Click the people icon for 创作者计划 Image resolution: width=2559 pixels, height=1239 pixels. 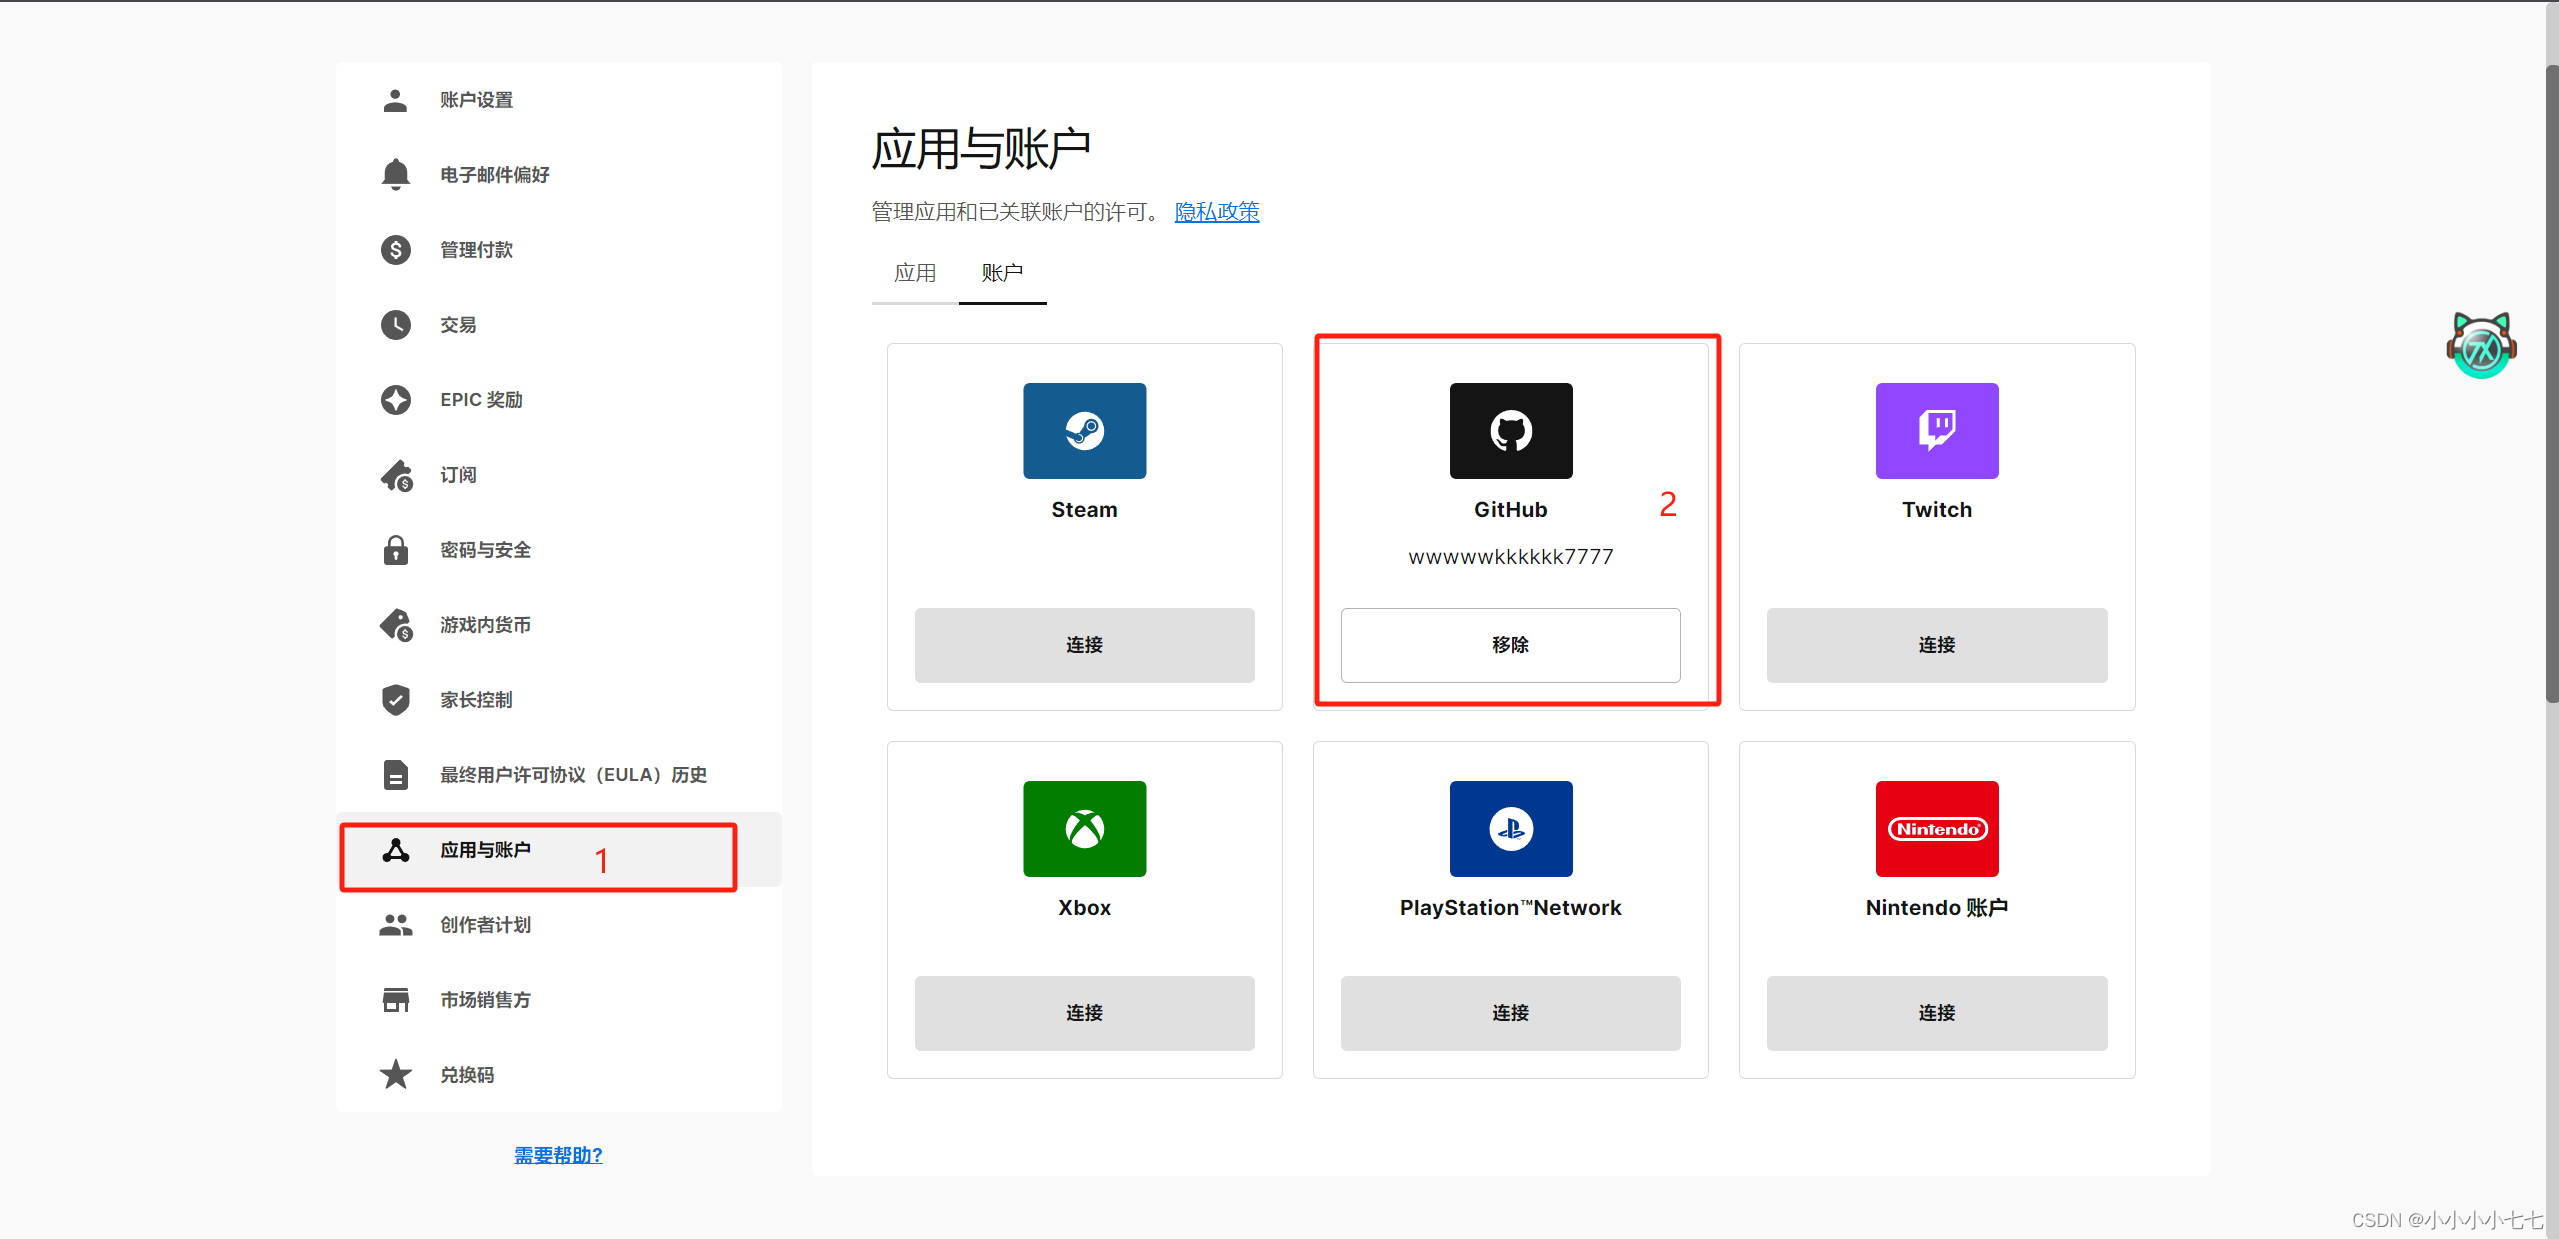click(395, 925)
